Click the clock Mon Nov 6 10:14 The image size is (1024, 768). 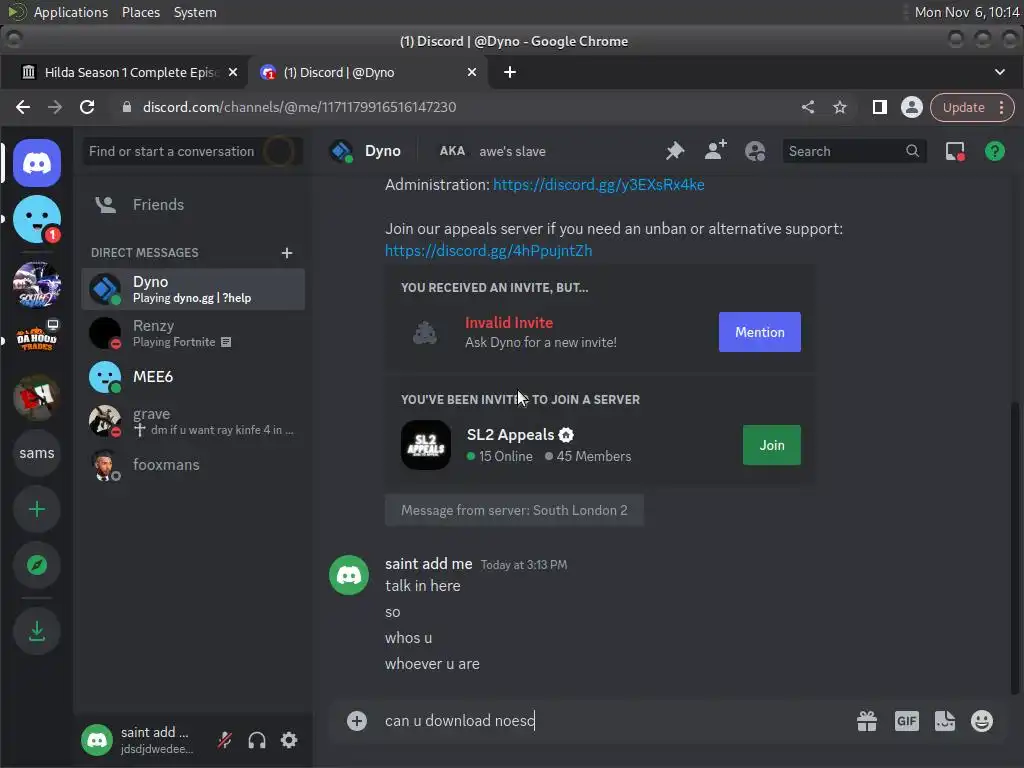967,12
